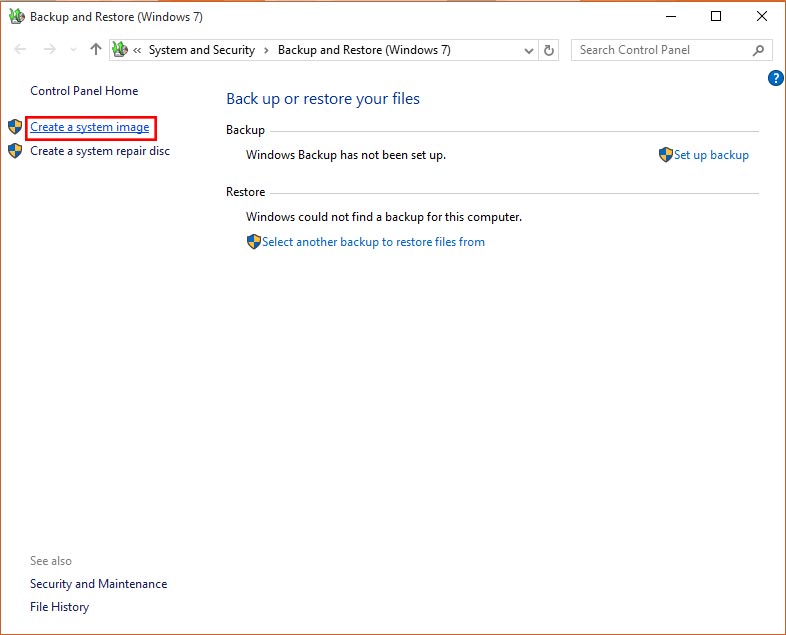Click the Create a system image link

[89, 127]
